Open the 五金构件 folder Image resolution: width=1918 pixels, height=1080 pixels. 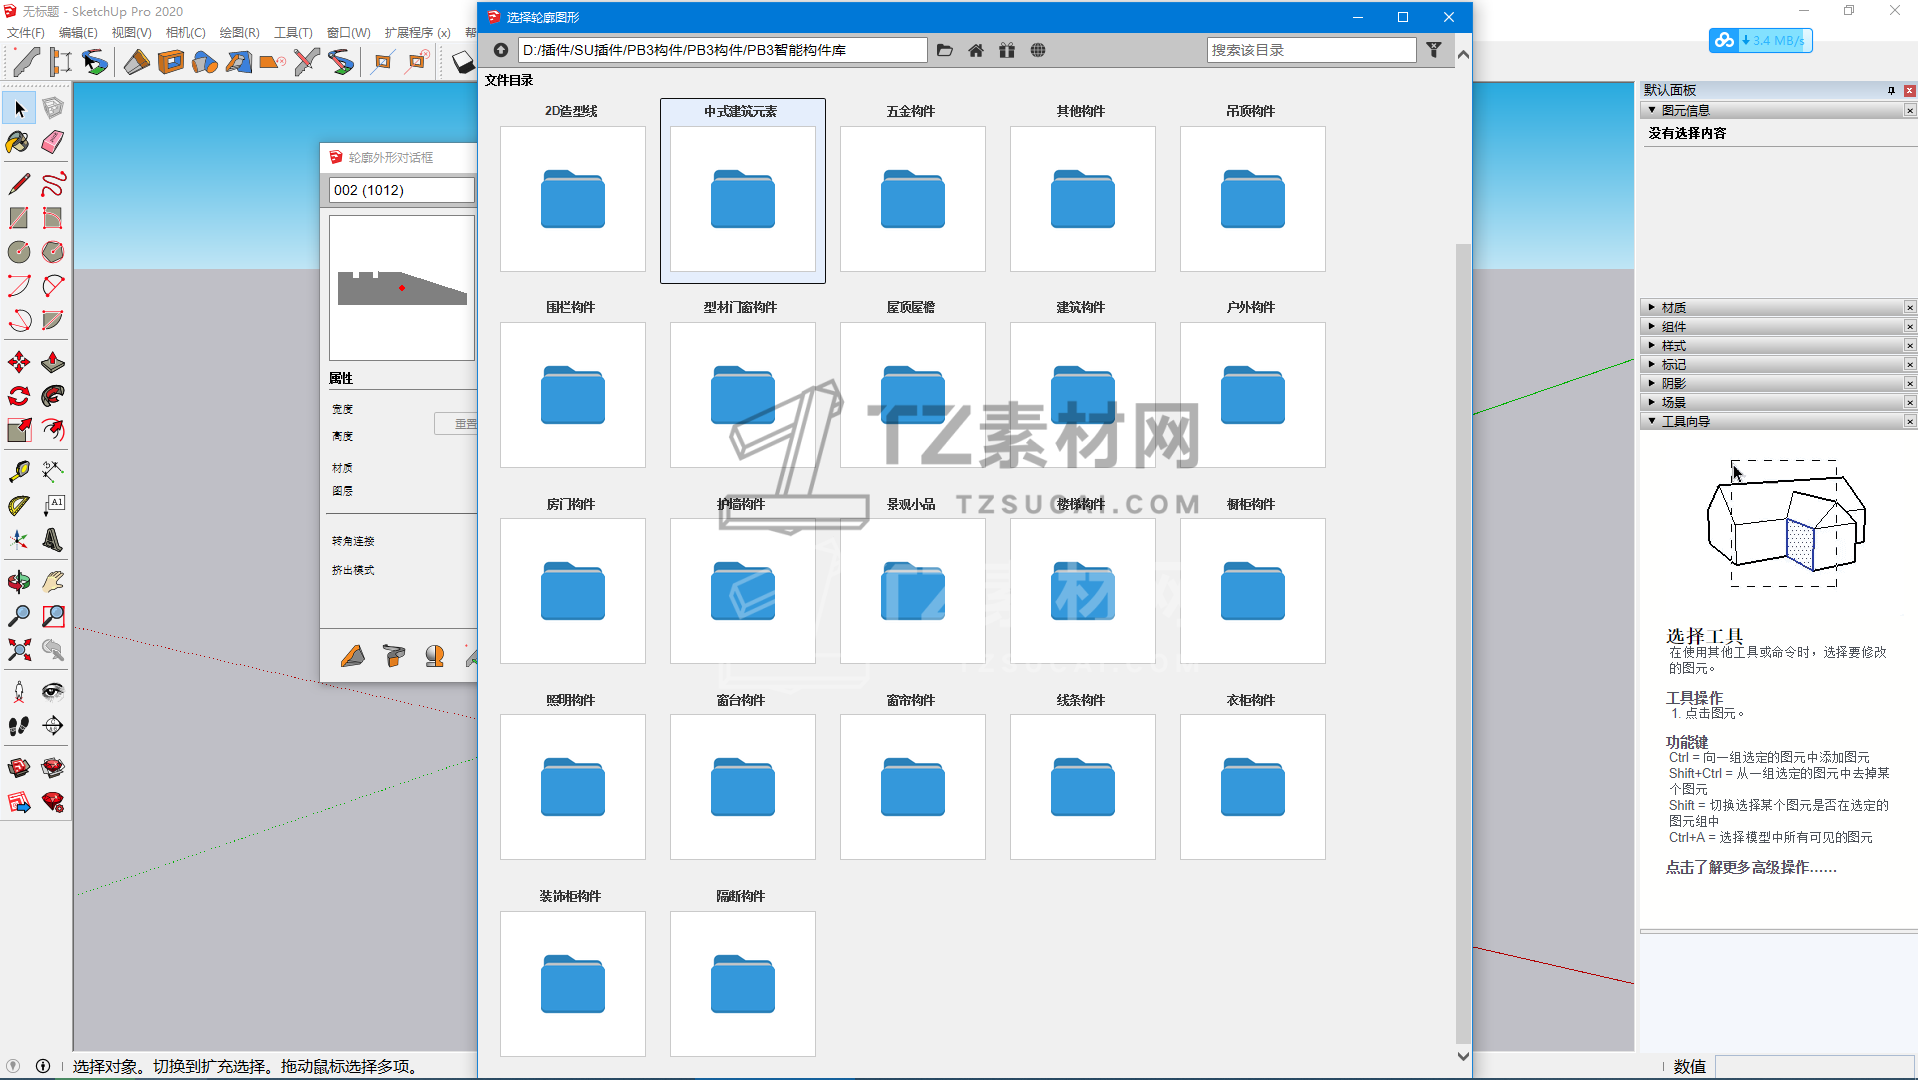pyautogui.click(x=913, y=199)
